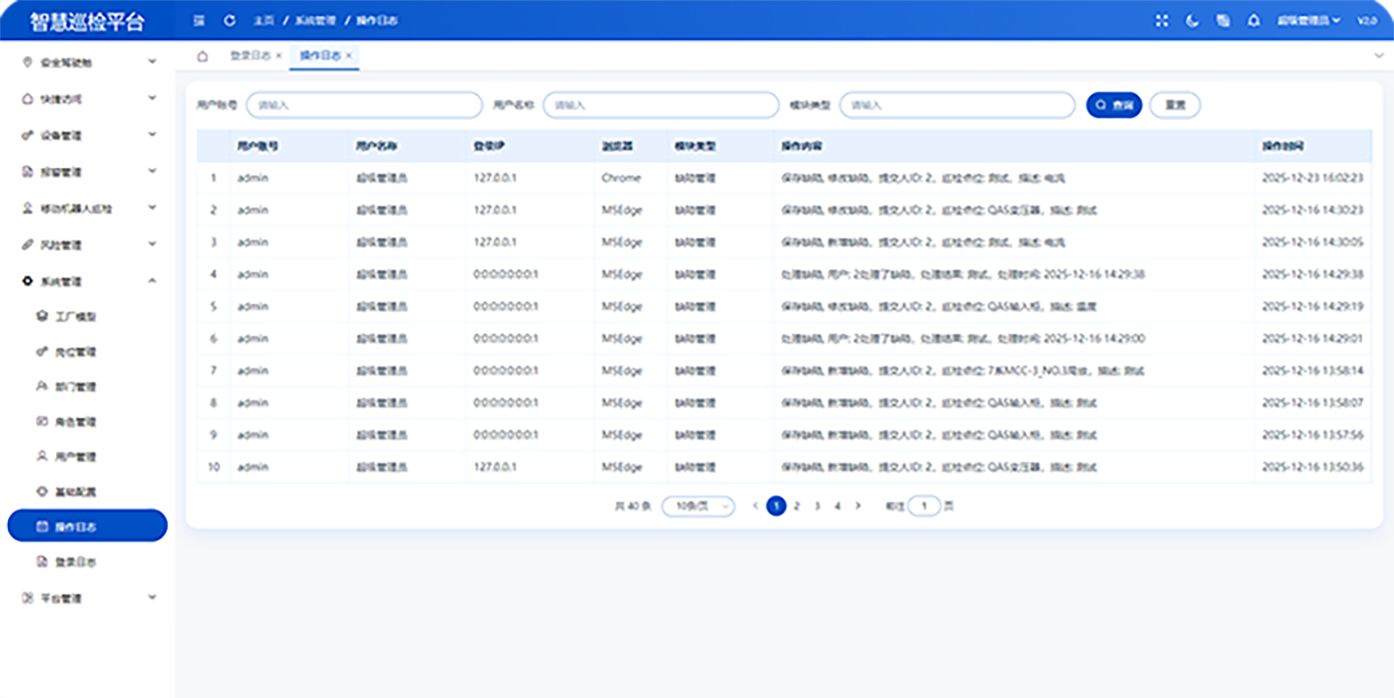Open 用户管理 in the sidebar
This screenshot has width=1394, height=698.
click(x=75, y=457)
